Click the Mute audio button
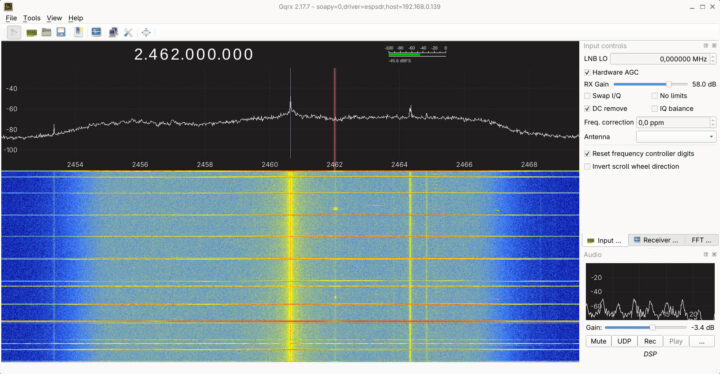 (598, 341)
